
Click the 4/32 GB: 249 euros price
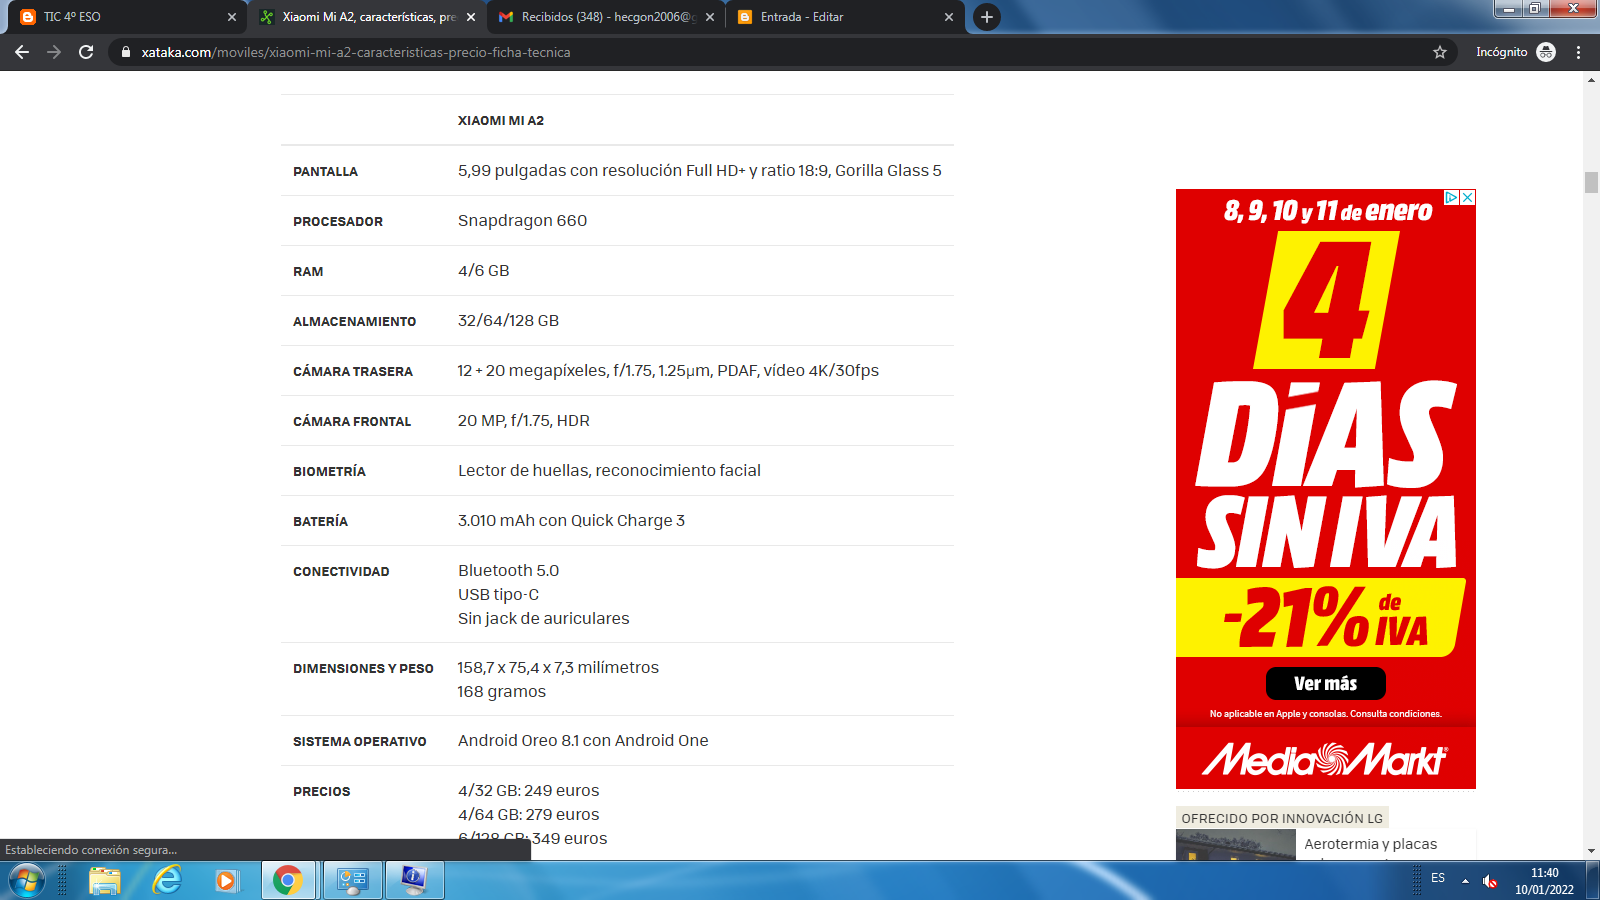(x=528, y=790)
